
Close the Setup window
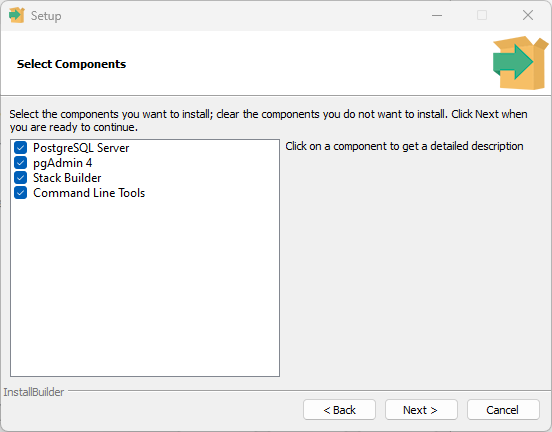[x=528, y=15]
